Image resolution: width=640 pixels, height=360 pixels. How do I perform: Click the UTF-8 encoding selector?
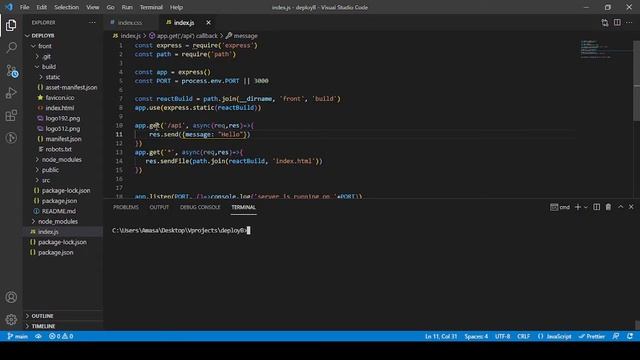pyautogui.click(x=502, y=336)
